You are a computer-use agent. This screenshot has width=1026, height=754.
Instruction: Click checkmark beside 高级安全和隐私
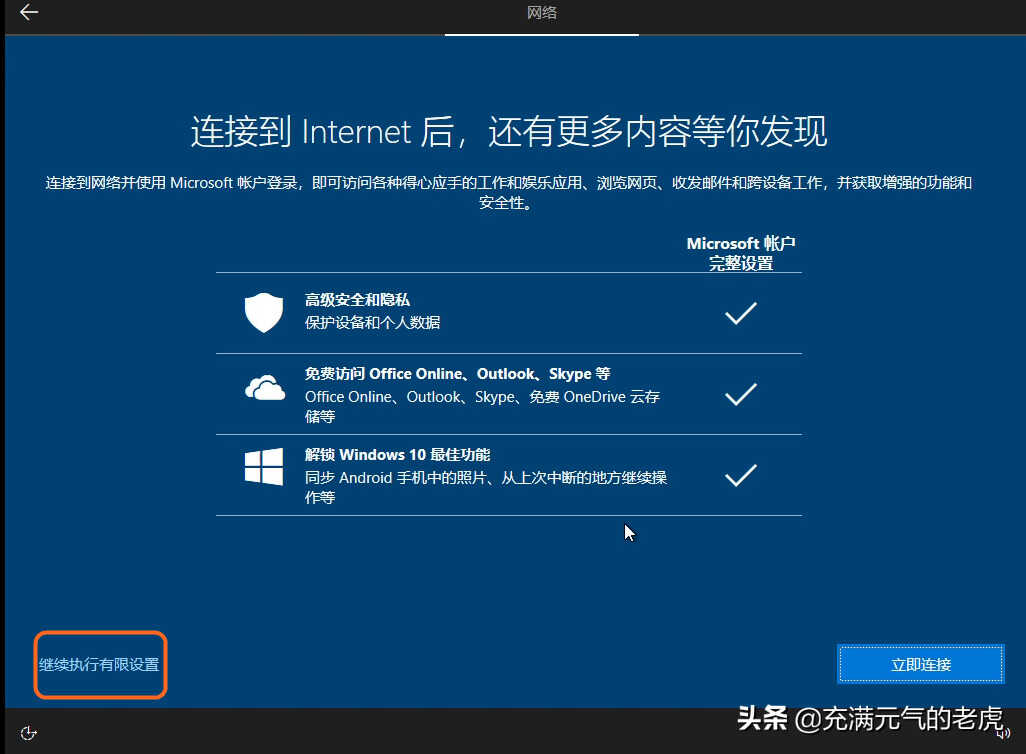(x=740, y=314)
